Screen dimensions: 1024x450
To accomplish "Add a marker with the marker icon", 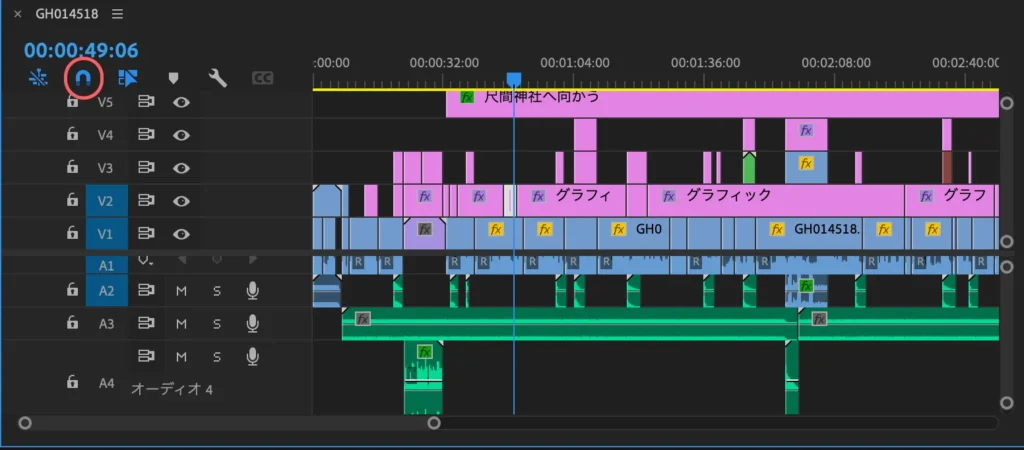I will (172, 77).
